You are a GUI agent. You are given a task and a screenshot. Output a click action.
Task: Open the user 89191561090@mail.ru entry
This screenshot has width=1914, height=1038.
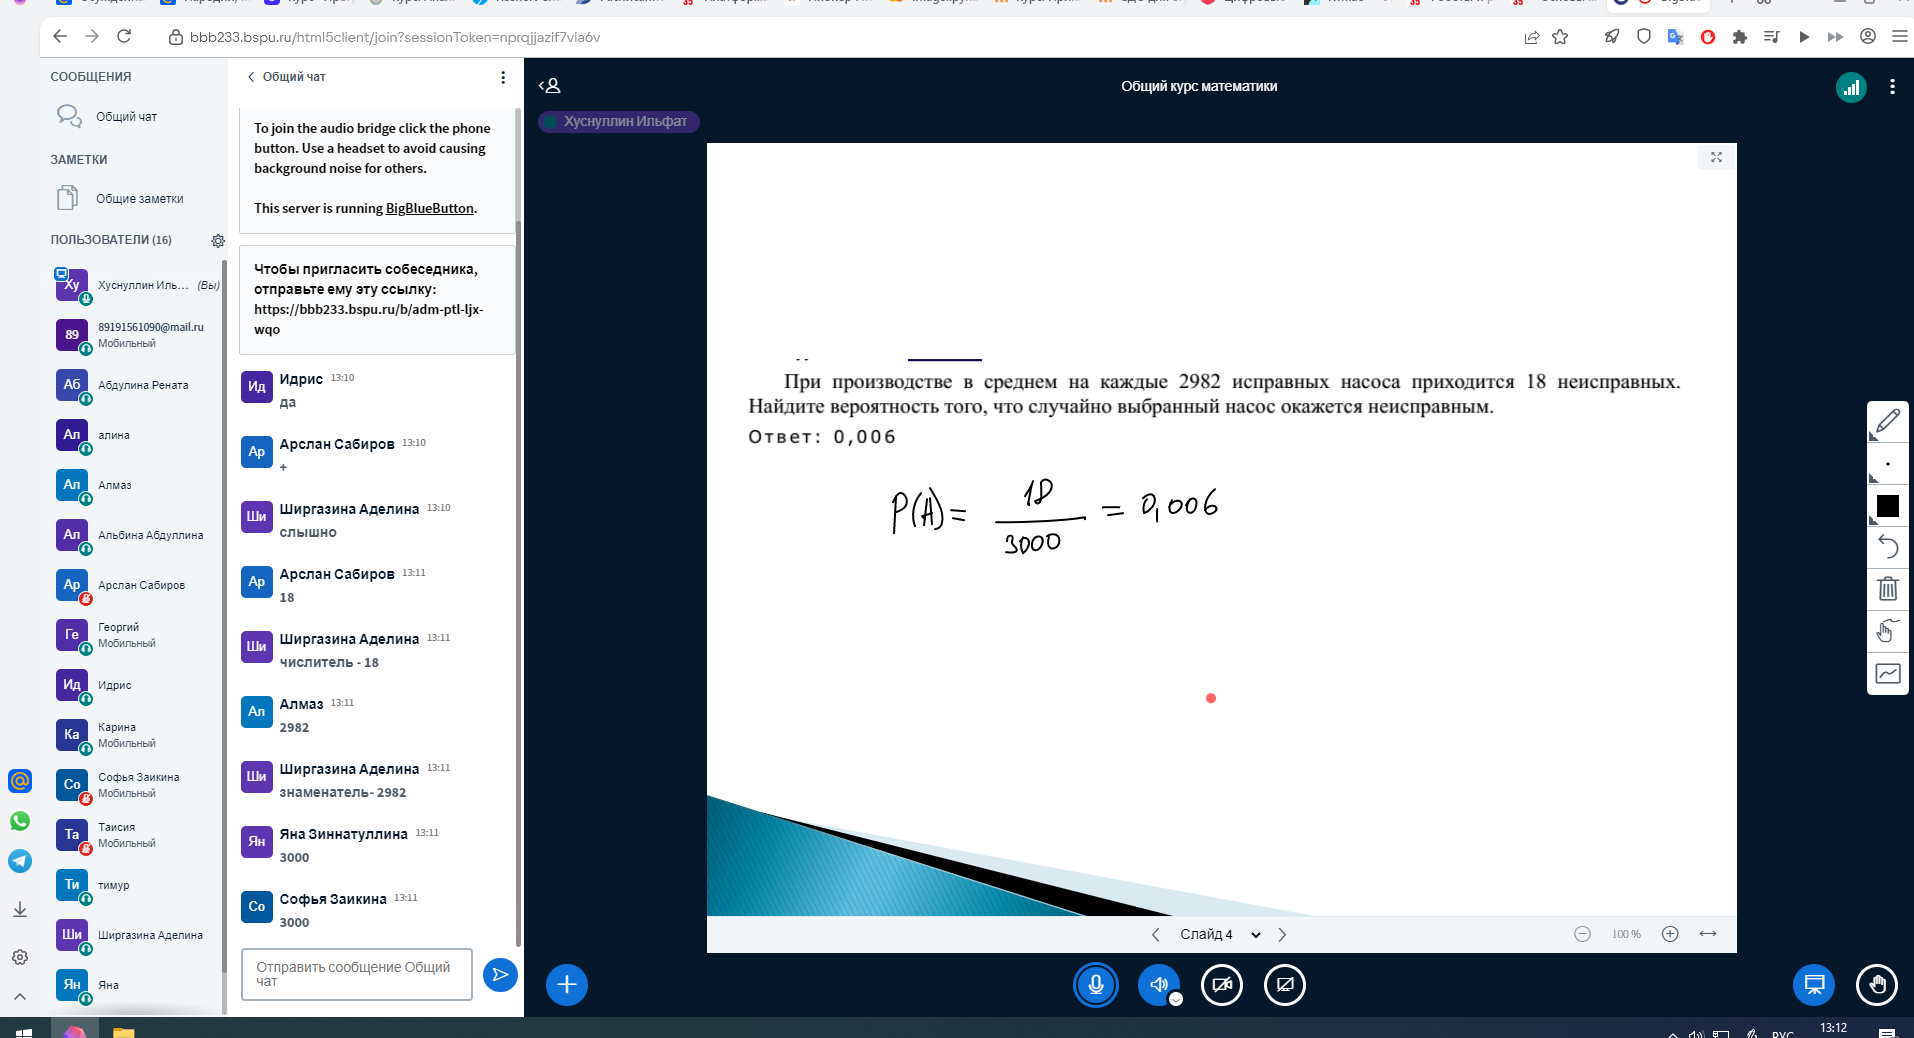(135, 335)
